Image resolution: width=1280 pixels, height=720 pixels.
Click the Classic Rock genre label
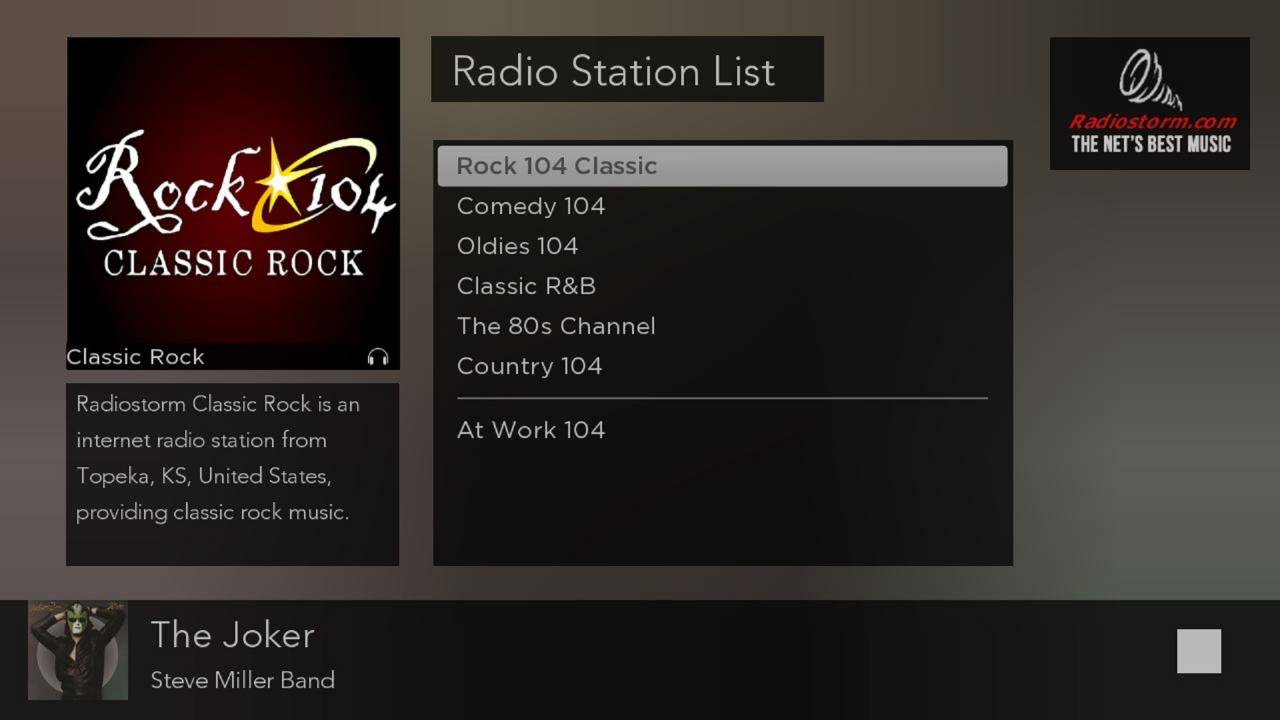pyautogui.click(x=135, y=356)
